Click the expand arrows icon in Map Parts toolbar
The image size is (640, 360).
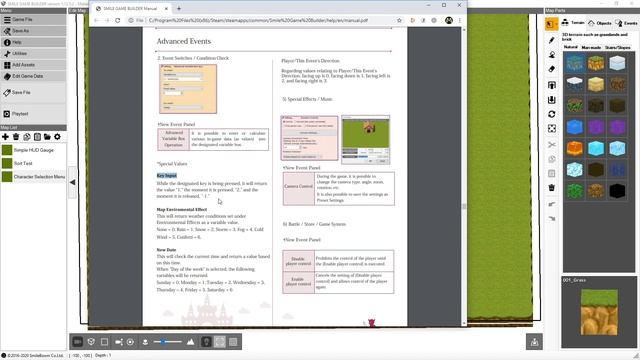pos(551,129)
